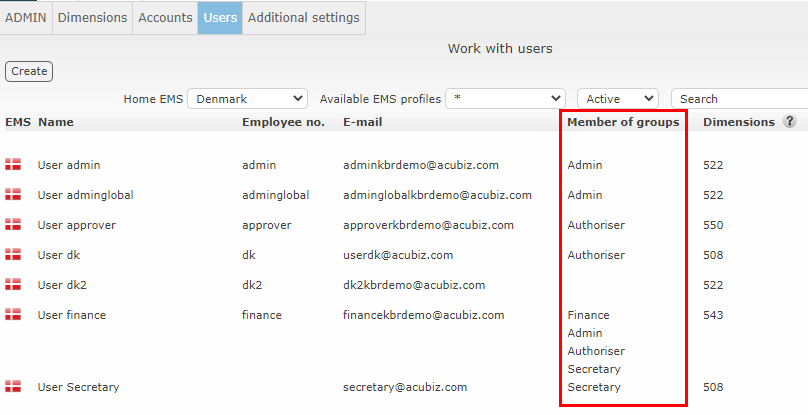Click the Danish flag beside User finance
Viewport: 808px width, 415px height.
(13, 314)
